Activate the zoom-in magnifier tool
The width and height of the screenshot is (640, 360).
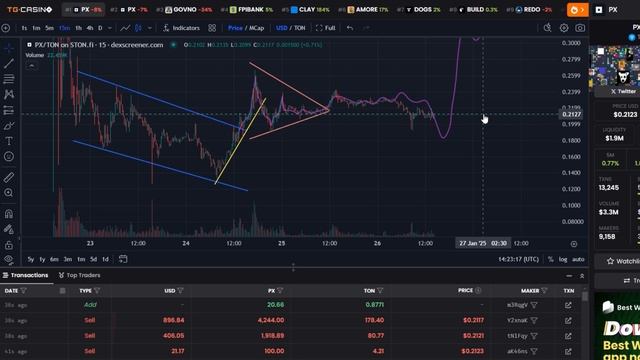click(x=9, y=193)
